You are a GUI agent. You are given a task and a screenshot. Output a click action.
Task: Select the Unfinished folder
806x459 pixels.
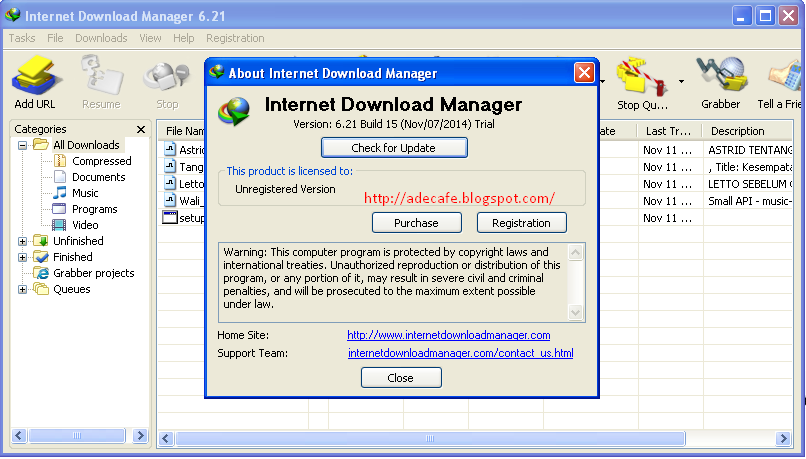click(x=78, y=241)
